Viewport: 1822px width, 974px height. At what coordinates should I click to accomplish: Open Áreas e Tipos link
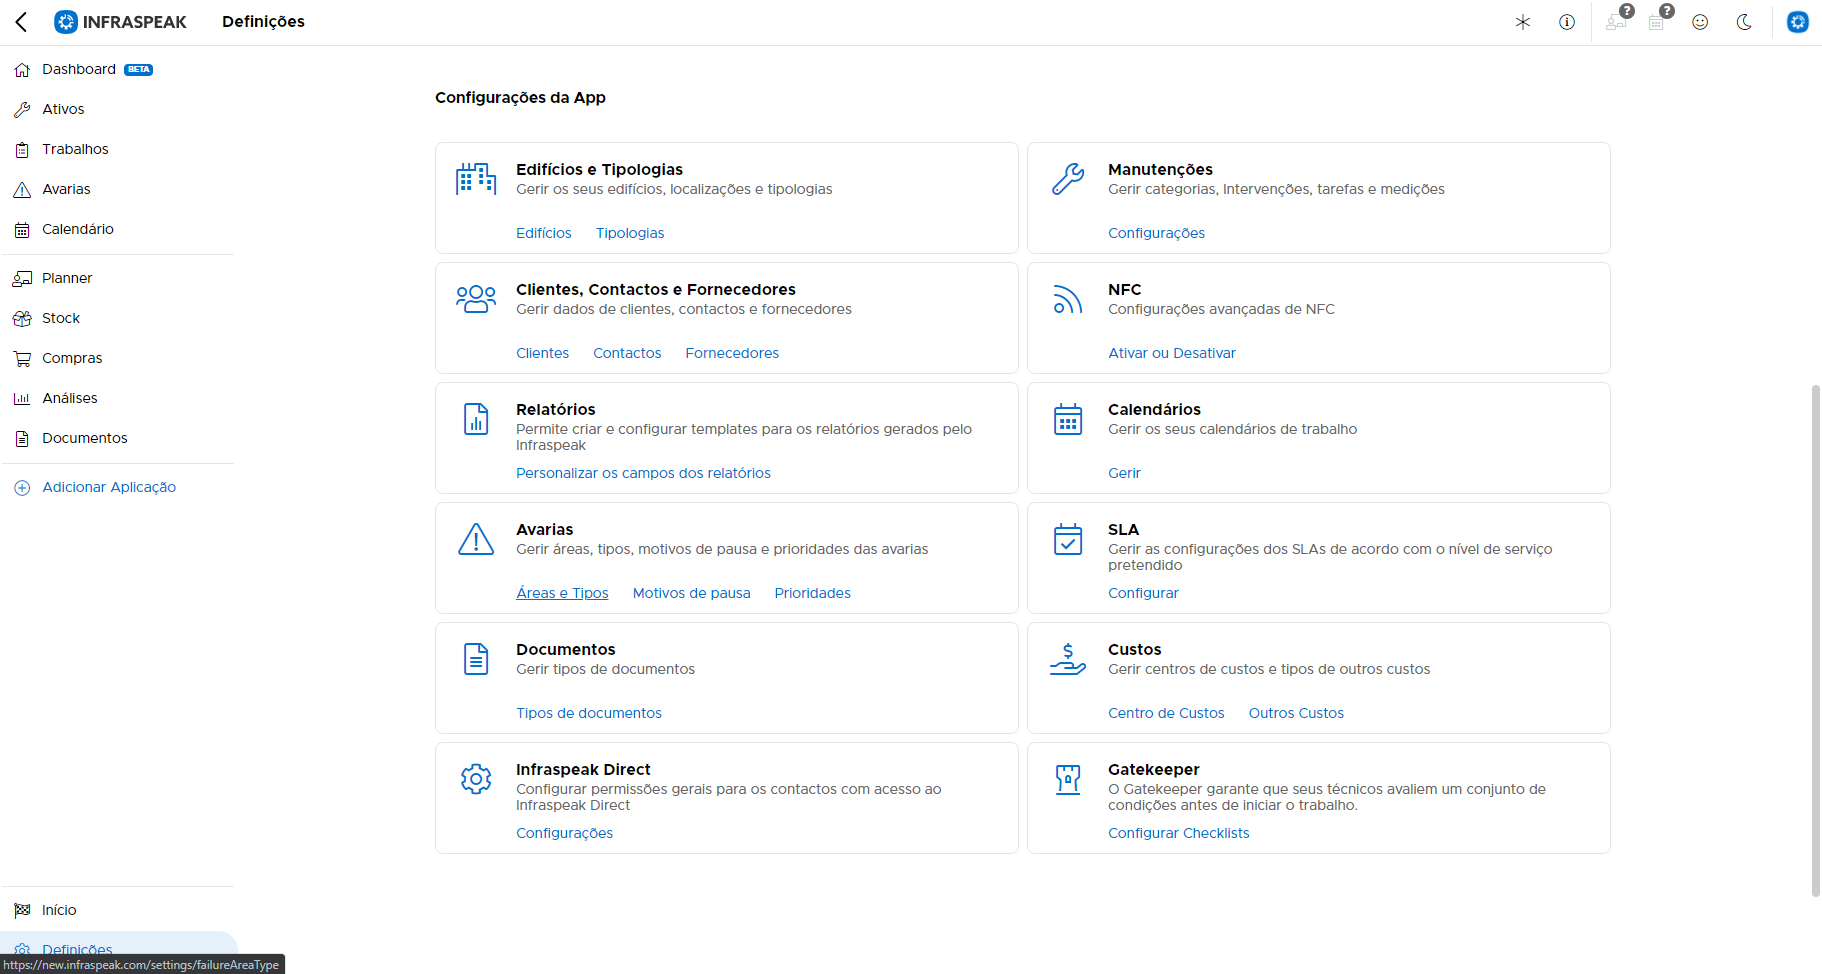562,593
